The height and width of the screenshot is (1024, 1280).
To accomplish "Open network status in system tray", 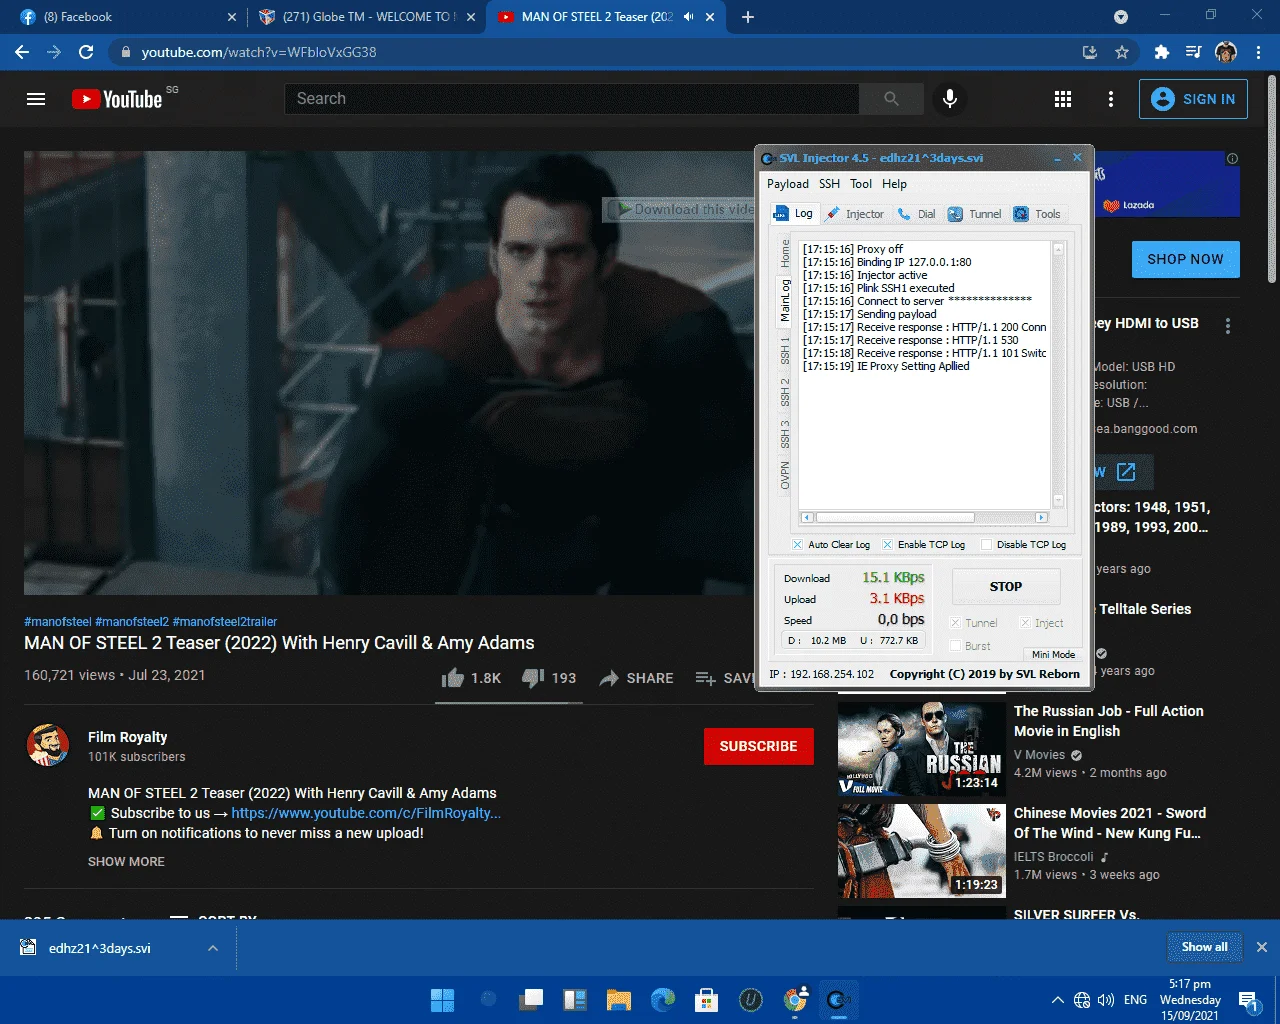I will pyautogui.click(x=1082, y=1000).
